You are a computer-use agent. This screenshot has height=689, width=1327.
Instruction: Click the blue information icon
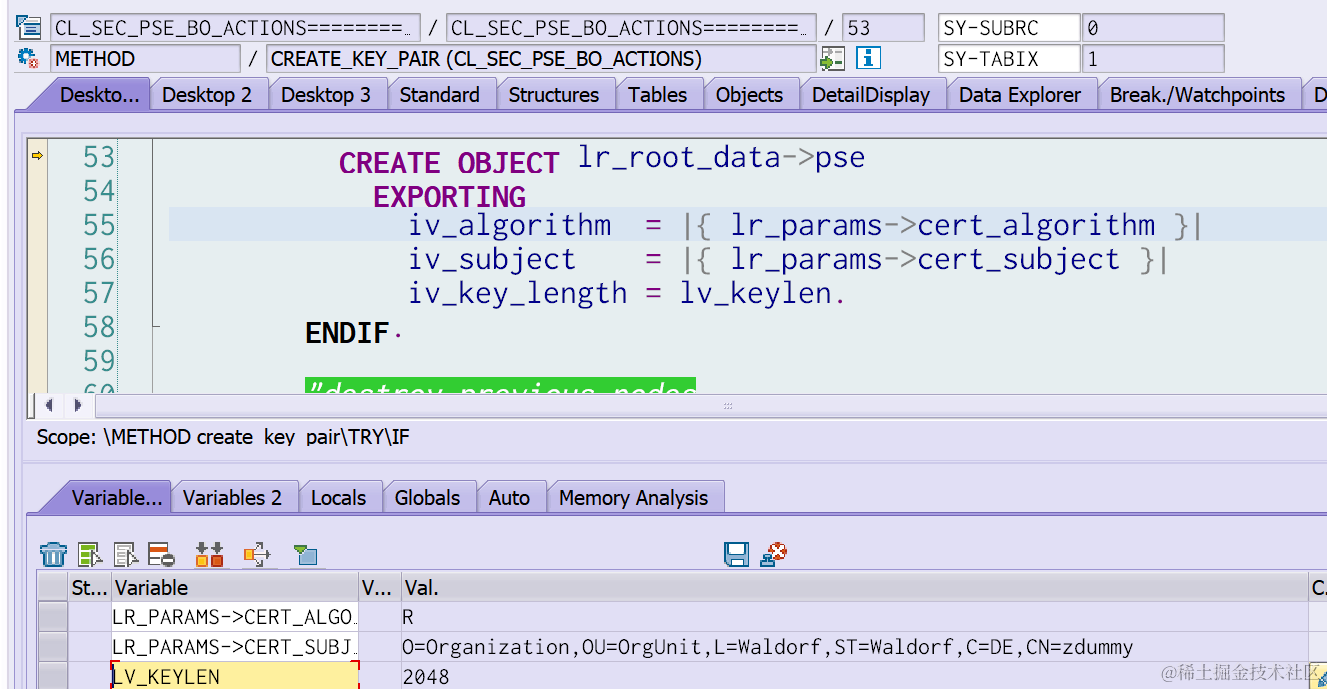pyautogui.click(x=868, y=58)
